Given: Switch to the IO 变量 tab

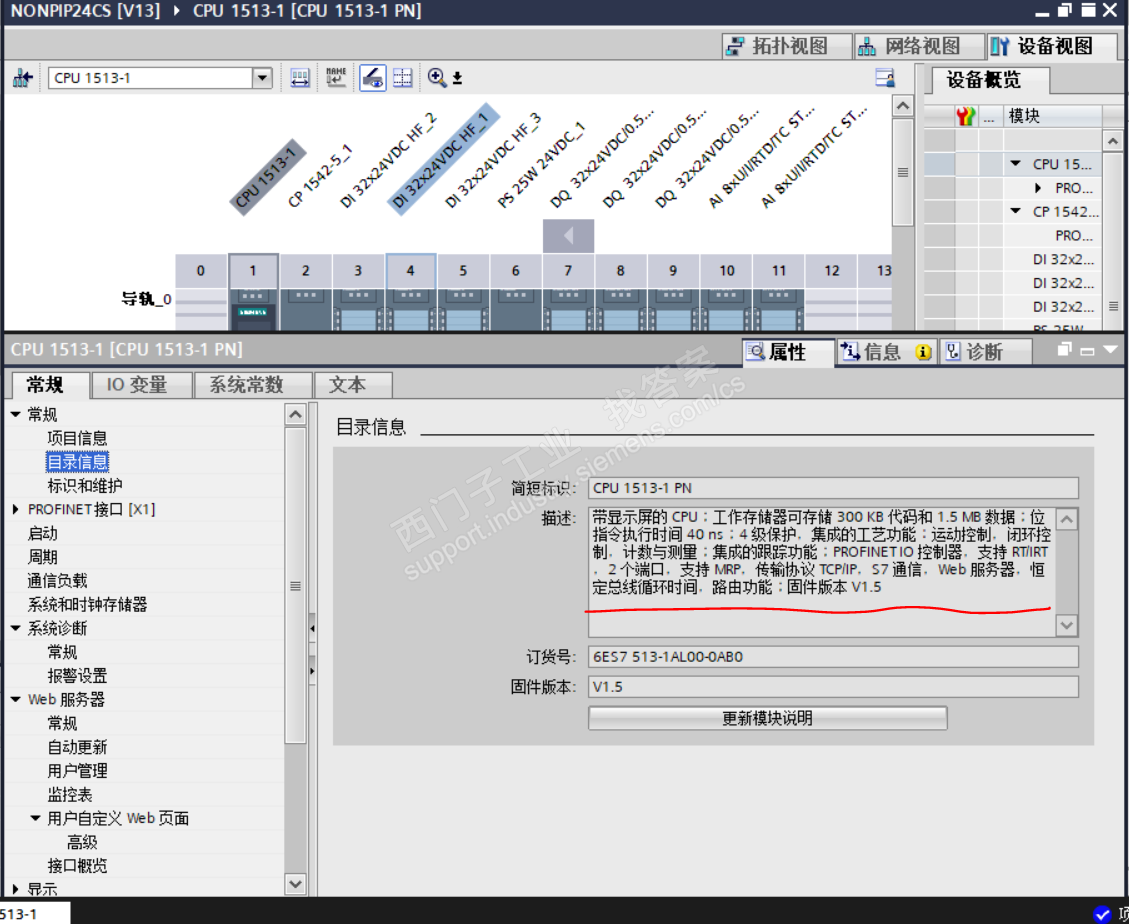Looking at the screenshot, I should tap(142, 385).
